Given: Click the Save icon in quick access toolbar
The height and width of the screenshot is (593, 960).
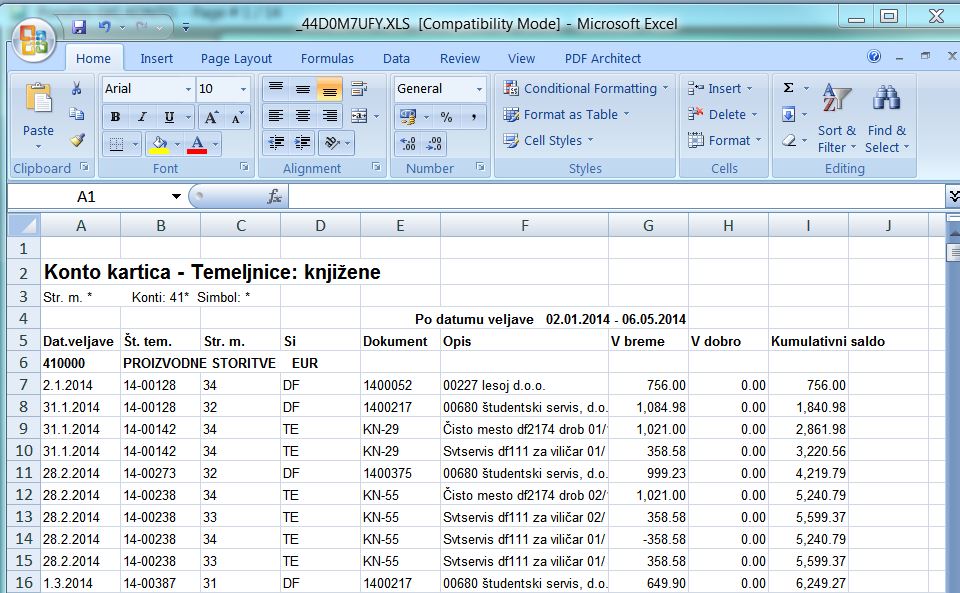Looking at the screenshot, I should (79, 27).
